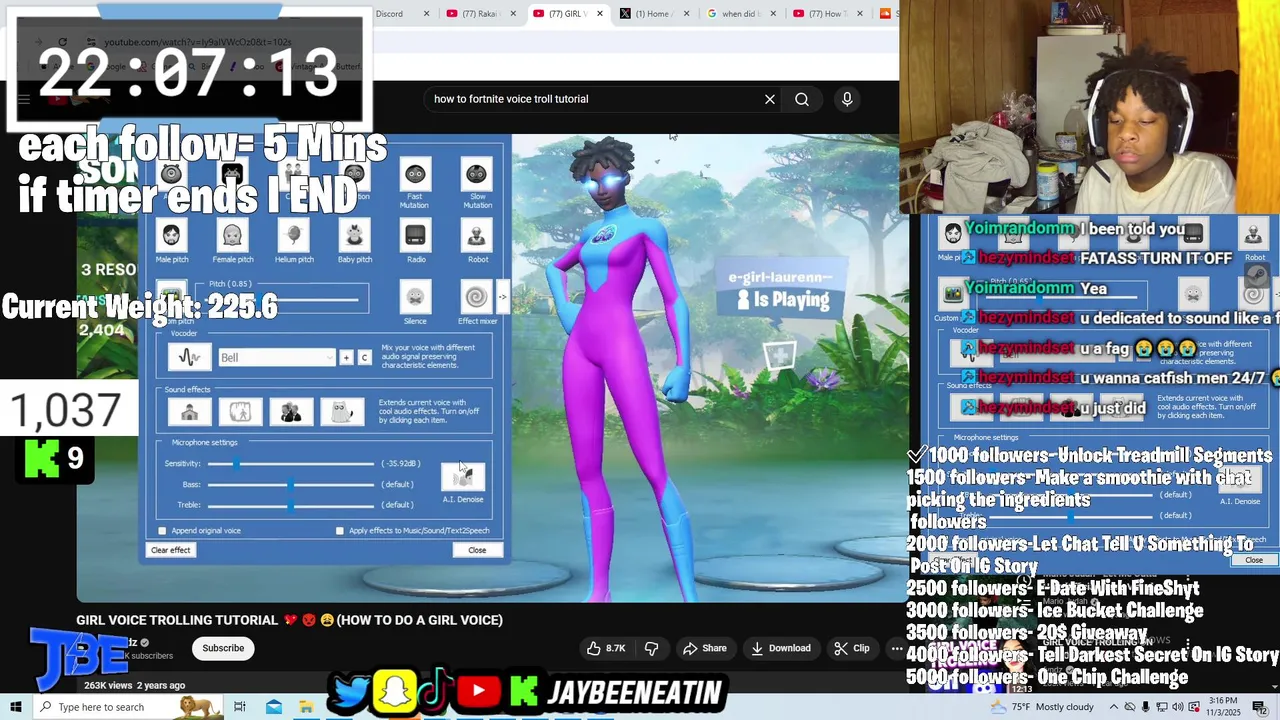Click the vocoder plus button
This screenshot has height=720, width=1280.
coord(347,358)
